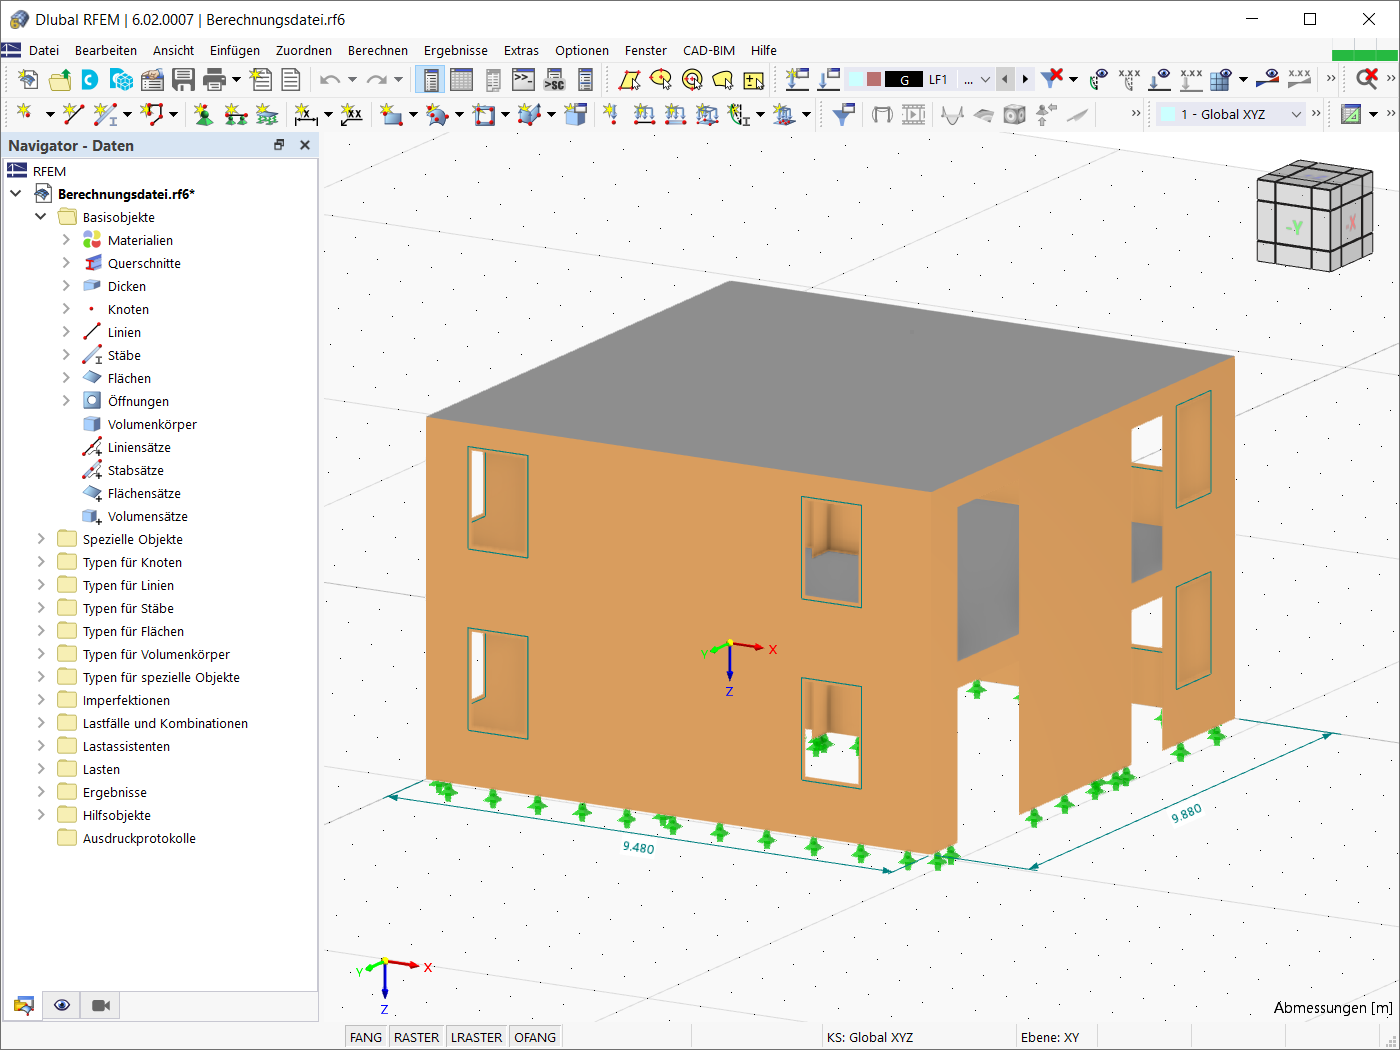Open the CAD-BIM menu
This screenshot has height=1050, width=1400.
(x=709, y=50)
